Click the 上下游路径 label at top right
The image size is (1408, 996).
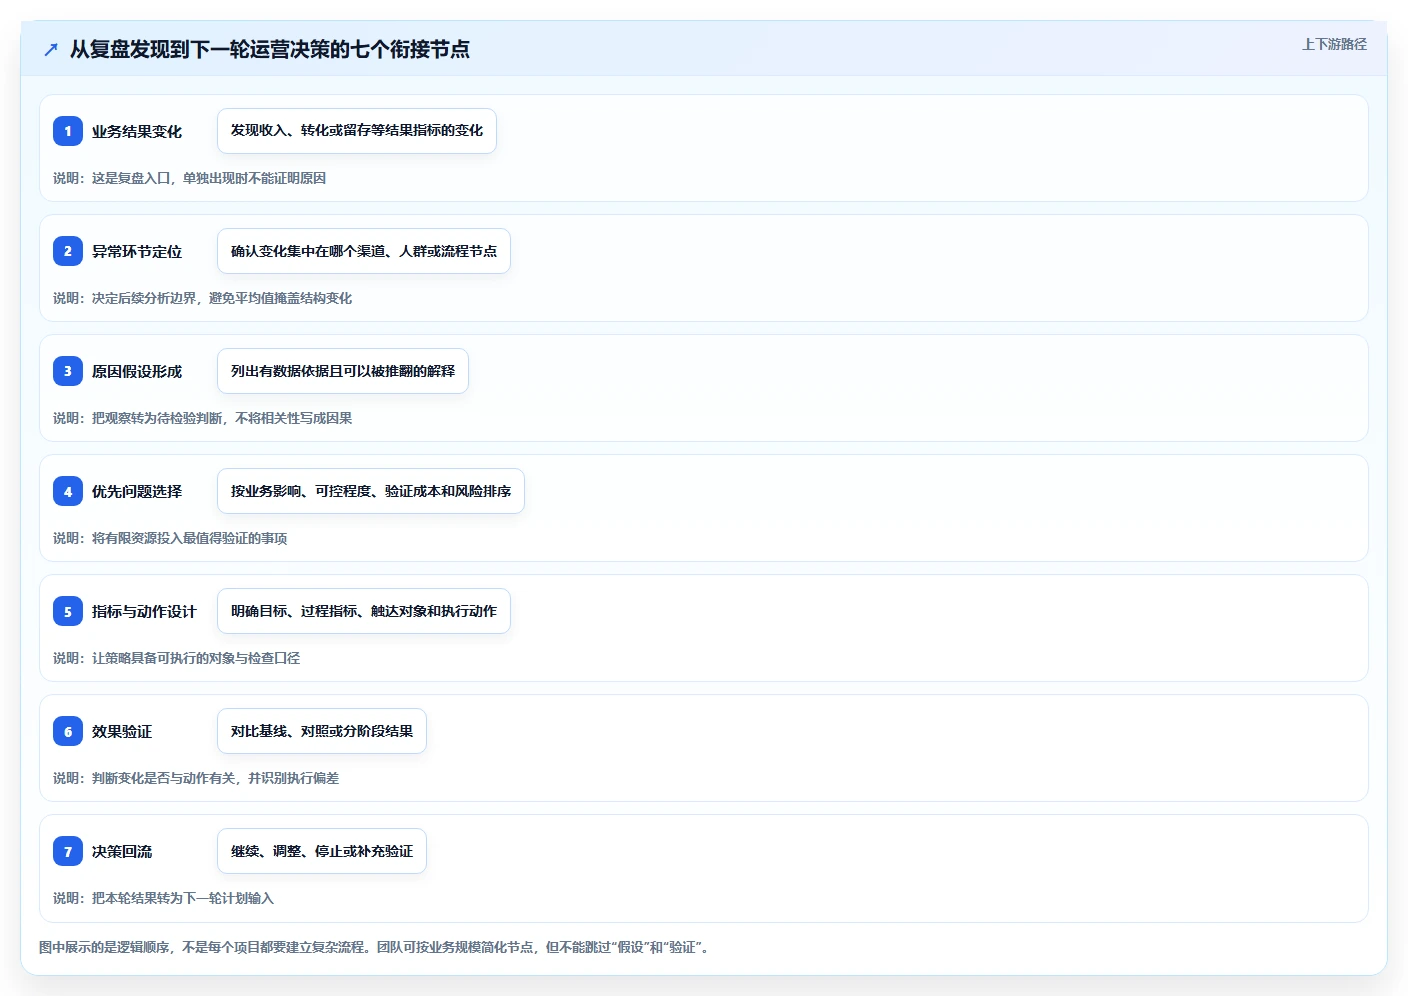point(1334,44)
